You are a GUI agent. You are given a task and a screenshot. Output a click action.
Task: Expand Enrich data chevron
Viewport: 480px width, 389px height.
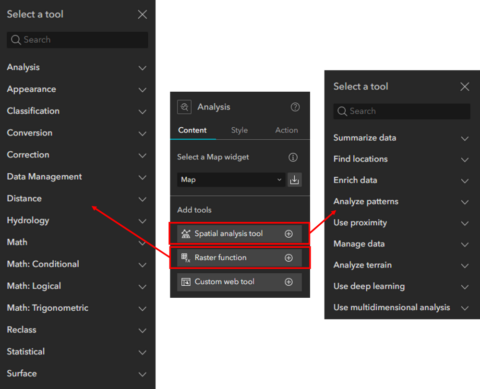click(x=465, y=181)
